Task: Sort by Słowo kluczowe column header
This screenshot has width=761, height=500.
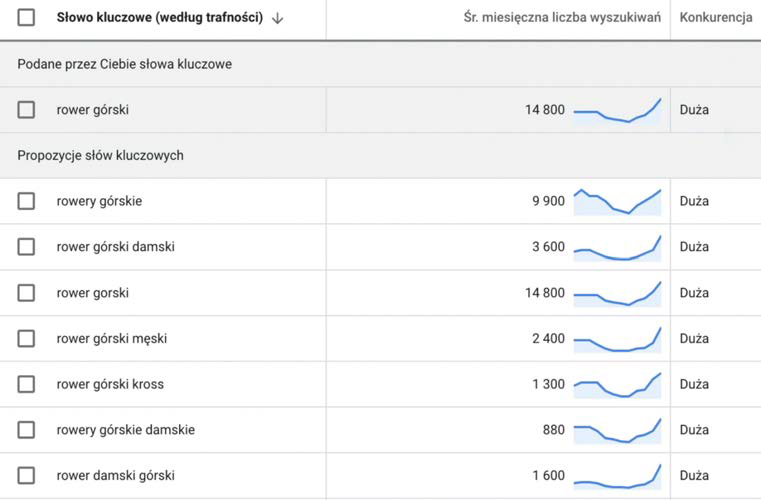Action: tap(160, 18)
